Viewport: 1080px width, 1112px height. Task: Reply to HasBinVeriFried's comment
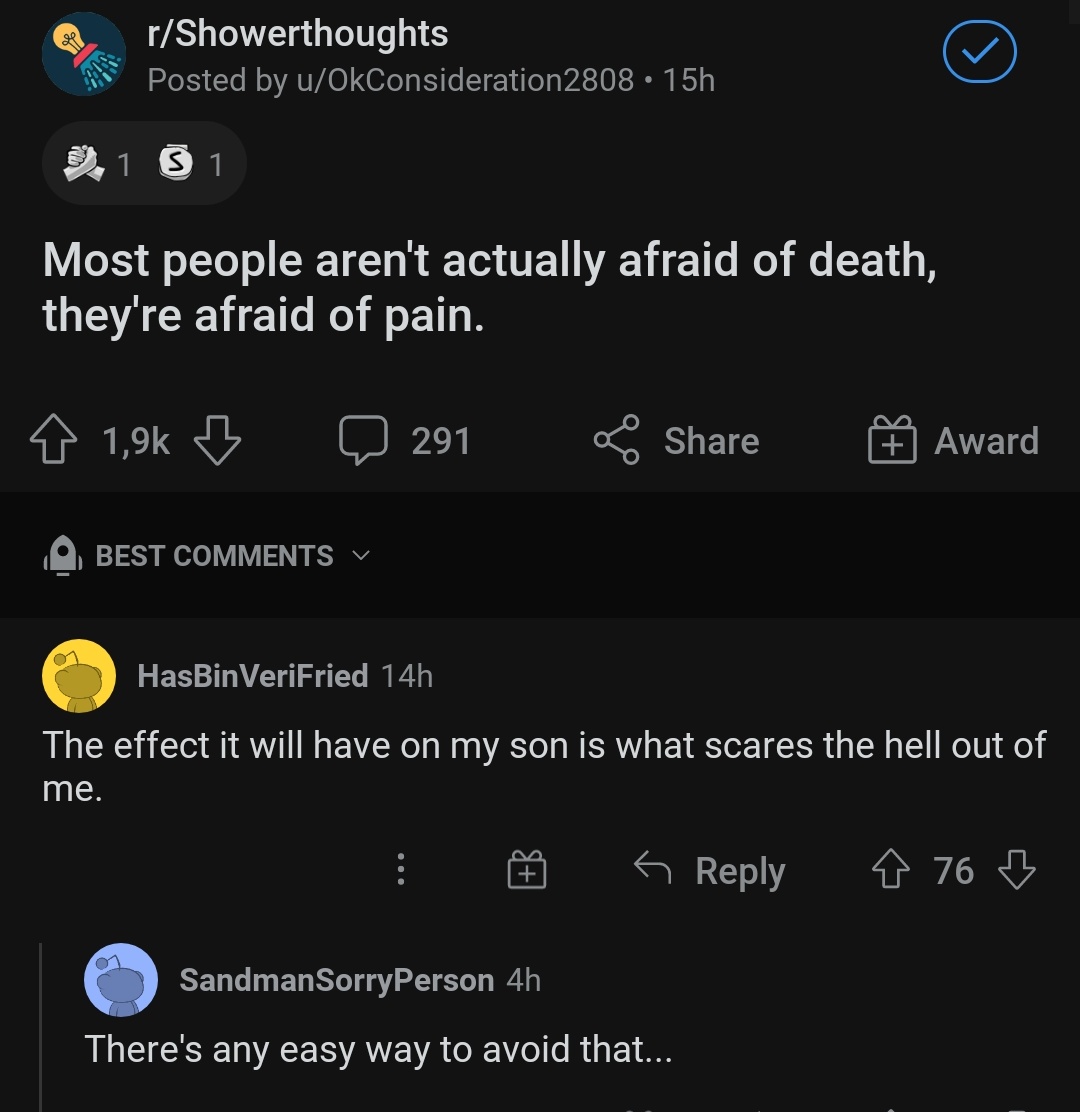[710, 870]
